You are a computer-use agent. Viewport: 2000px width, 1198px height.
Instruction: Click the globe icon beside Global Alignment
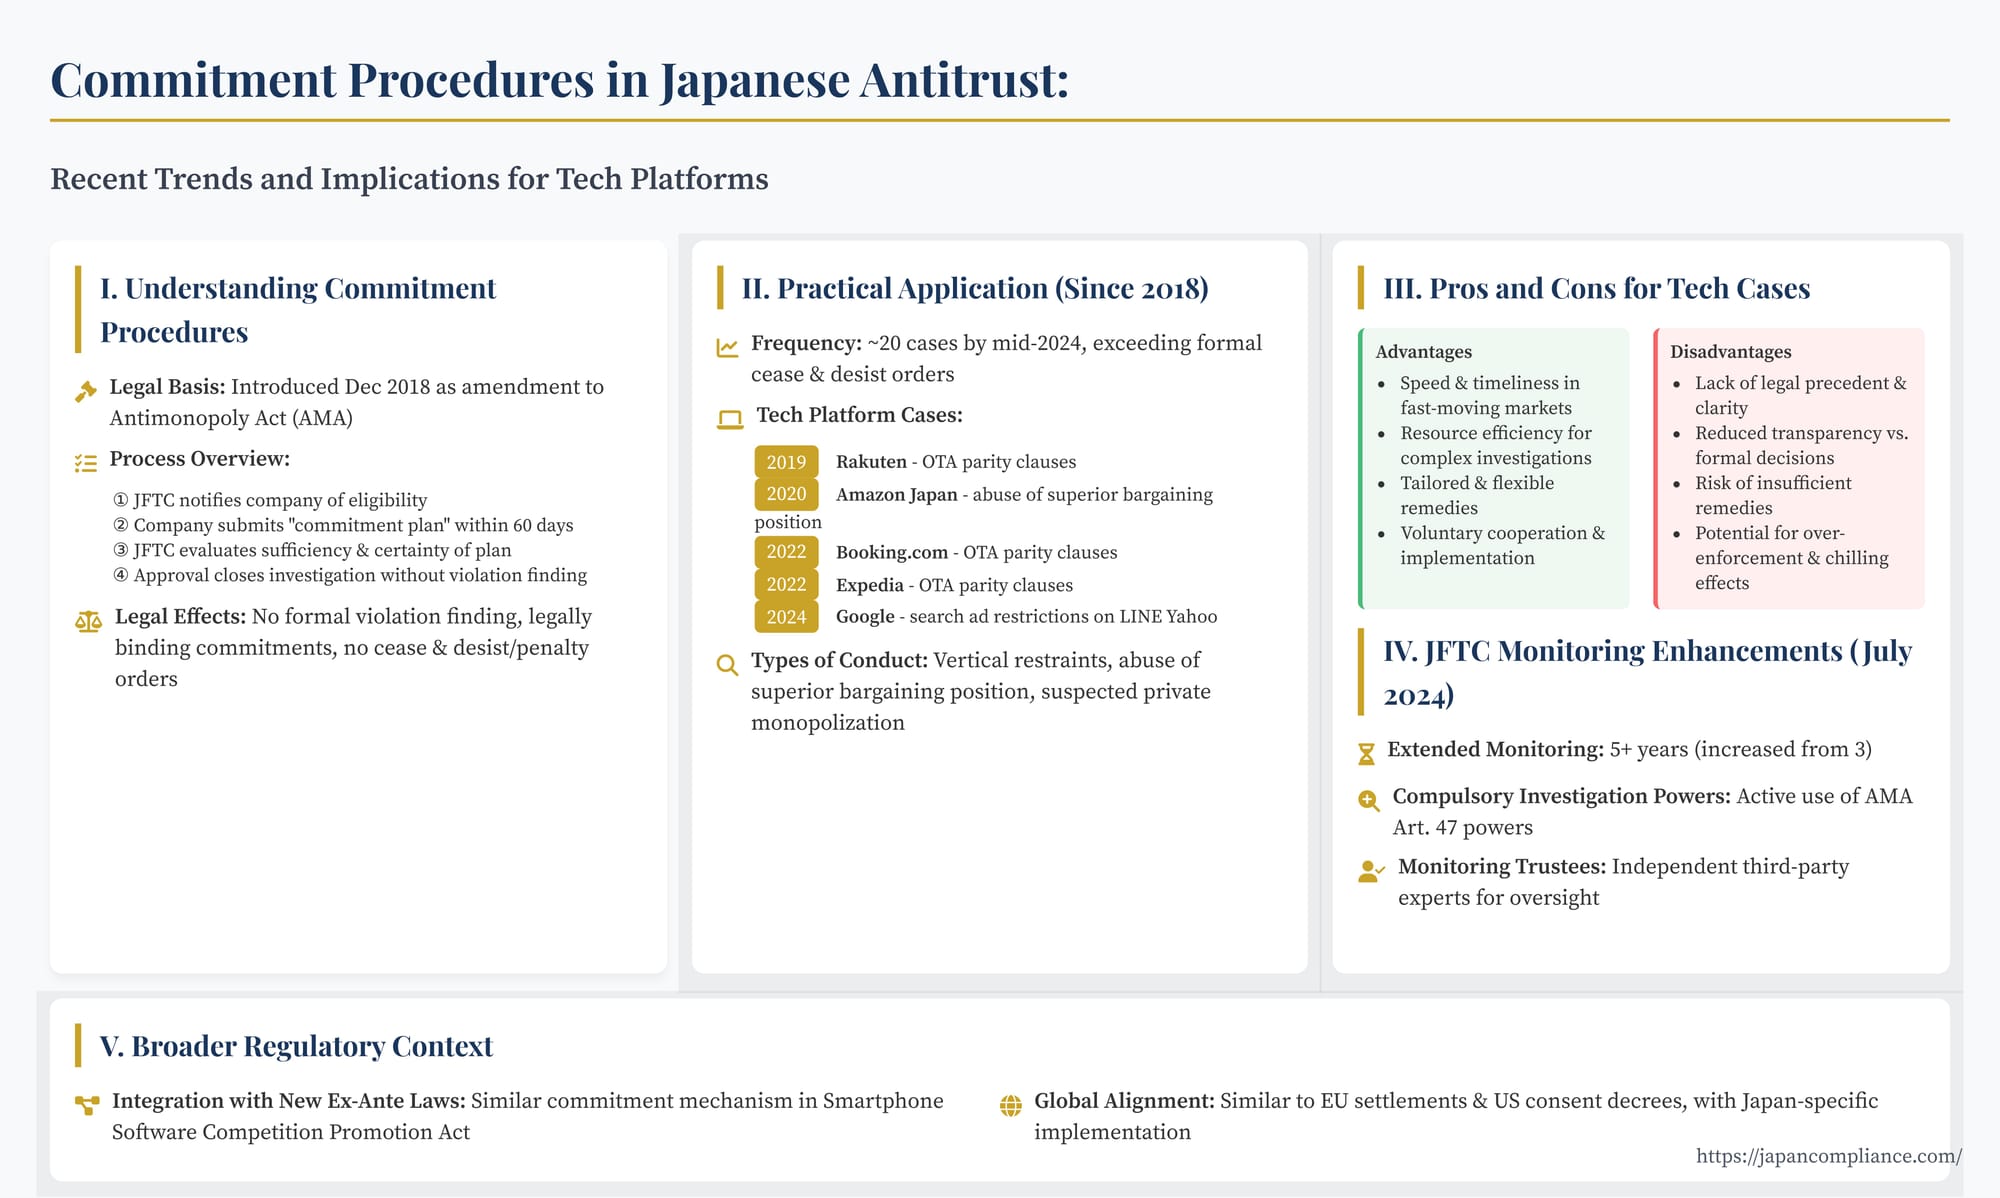pos(1011,1105)
